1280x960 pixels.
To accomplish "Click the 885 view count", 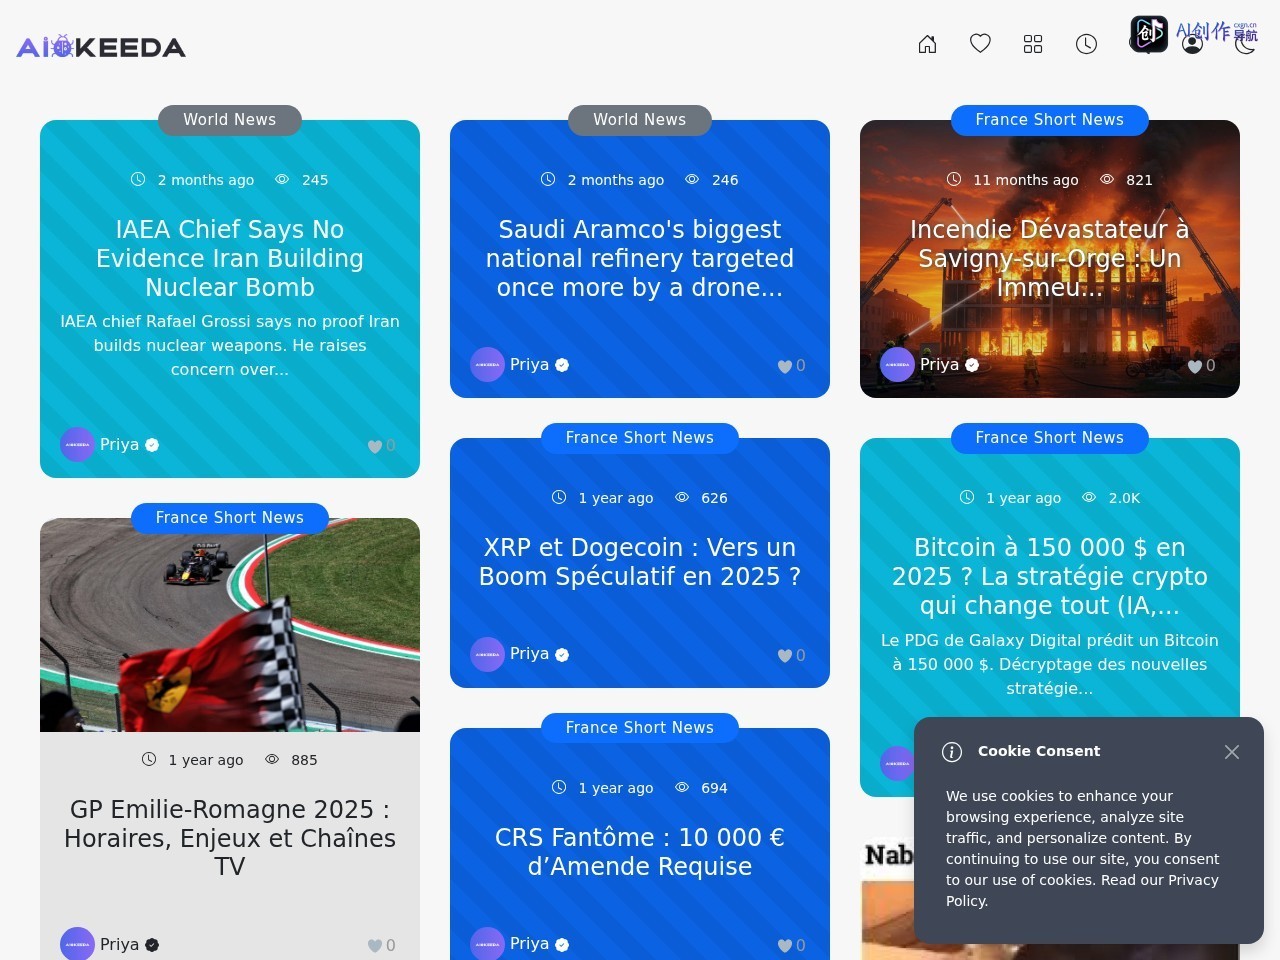I will coord(304,760).
